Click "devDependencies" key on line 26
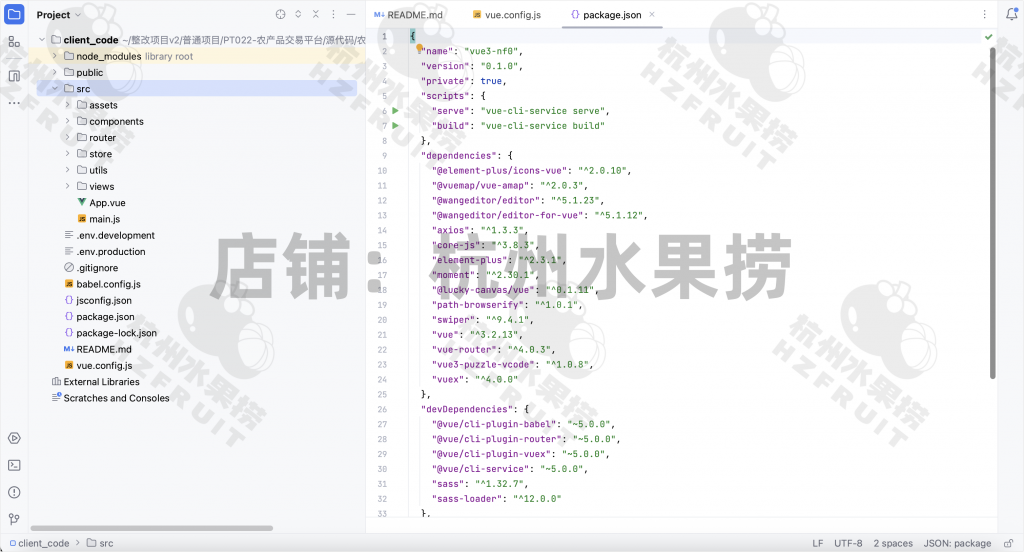This screenshot has height=552, width=1024. point(467,409)
